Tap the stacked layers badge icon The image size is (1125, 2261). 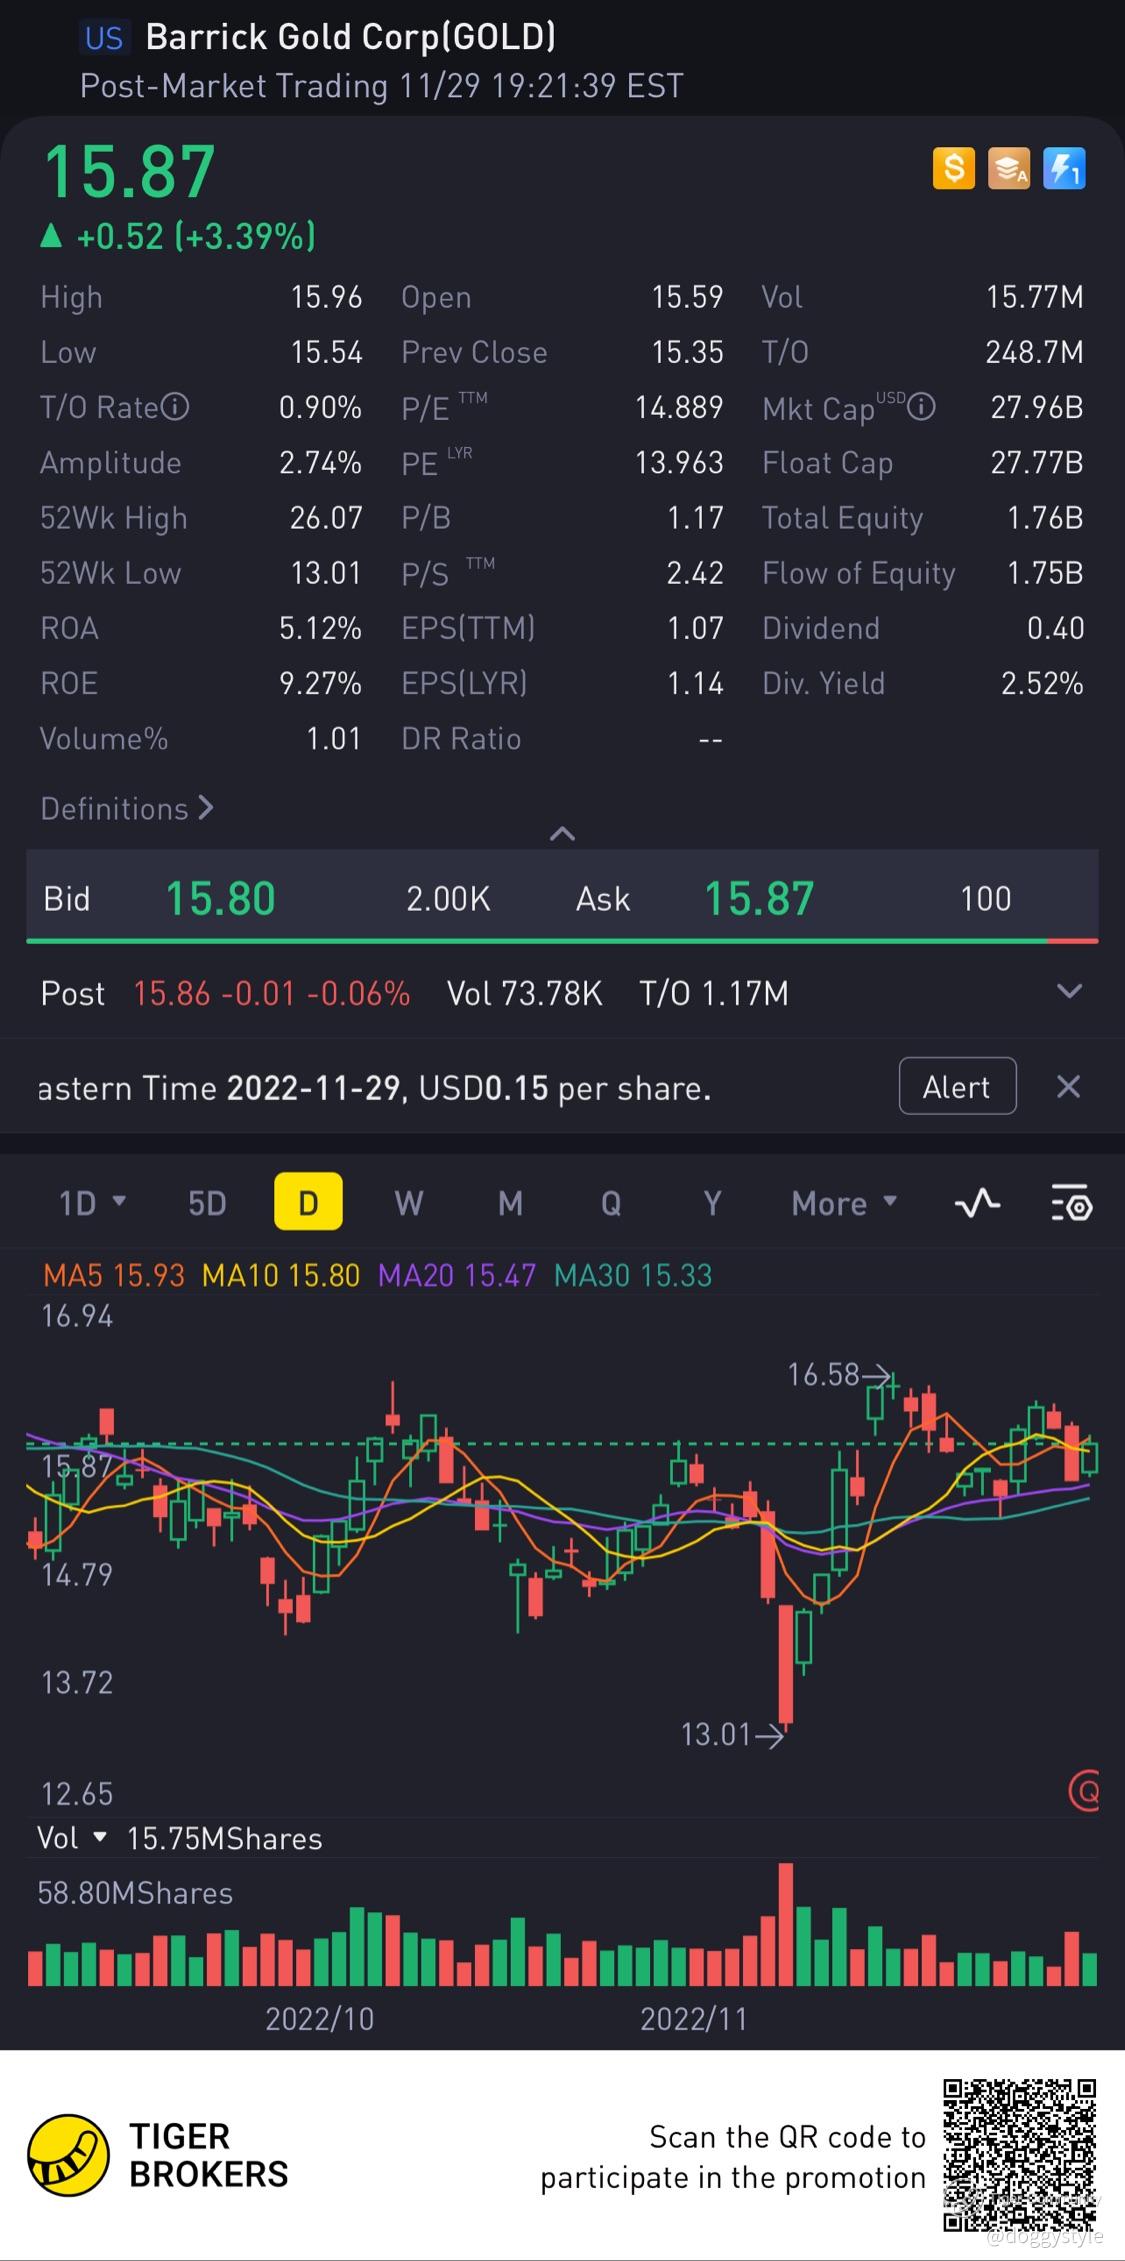tap(1009, 168)
